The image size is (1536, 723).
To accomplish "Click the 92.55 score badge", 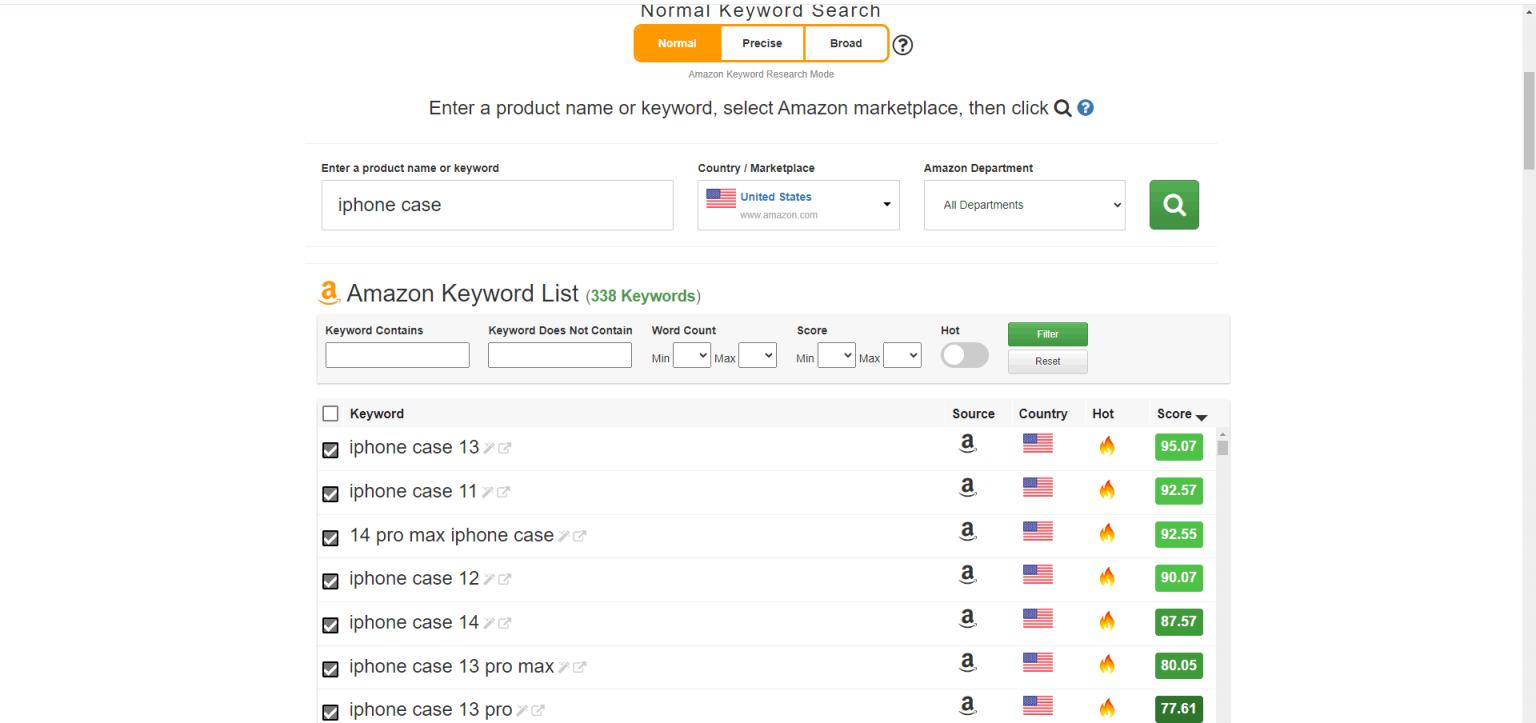I will [1178, 534].
